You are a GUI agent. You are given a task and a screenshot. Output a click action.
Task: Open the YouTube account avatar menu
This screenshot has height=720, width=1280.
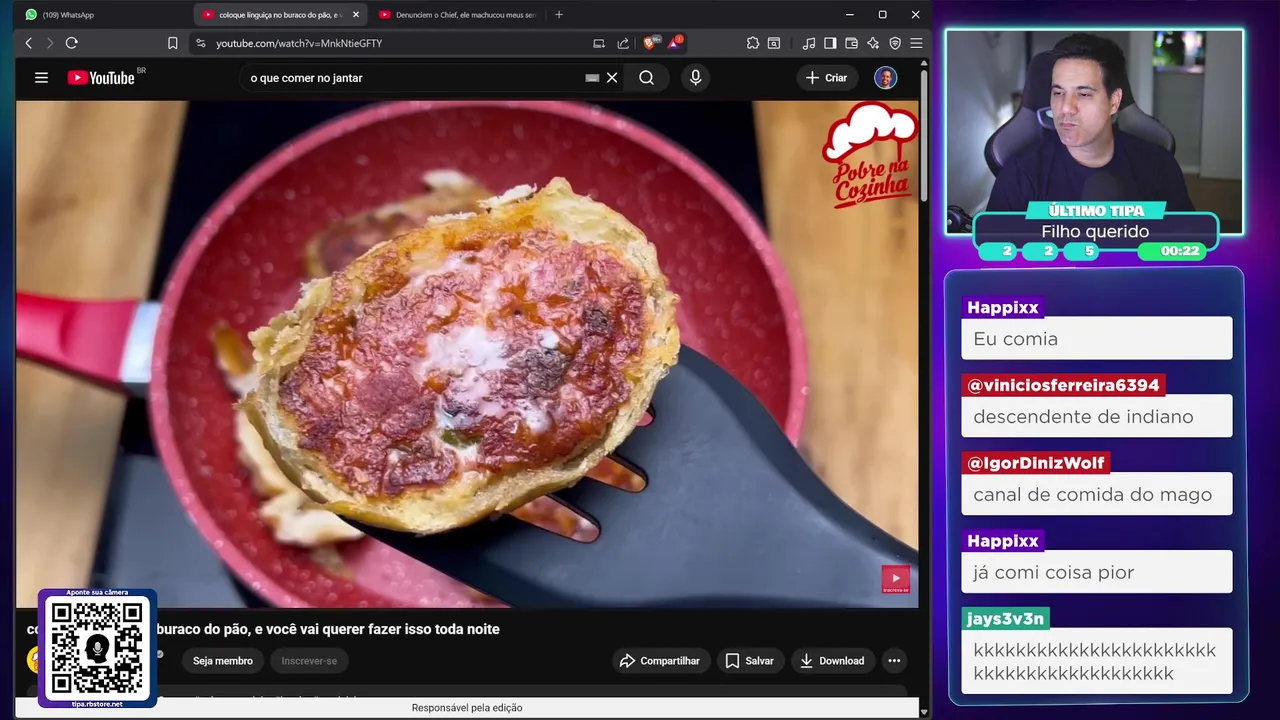[886, 77]
